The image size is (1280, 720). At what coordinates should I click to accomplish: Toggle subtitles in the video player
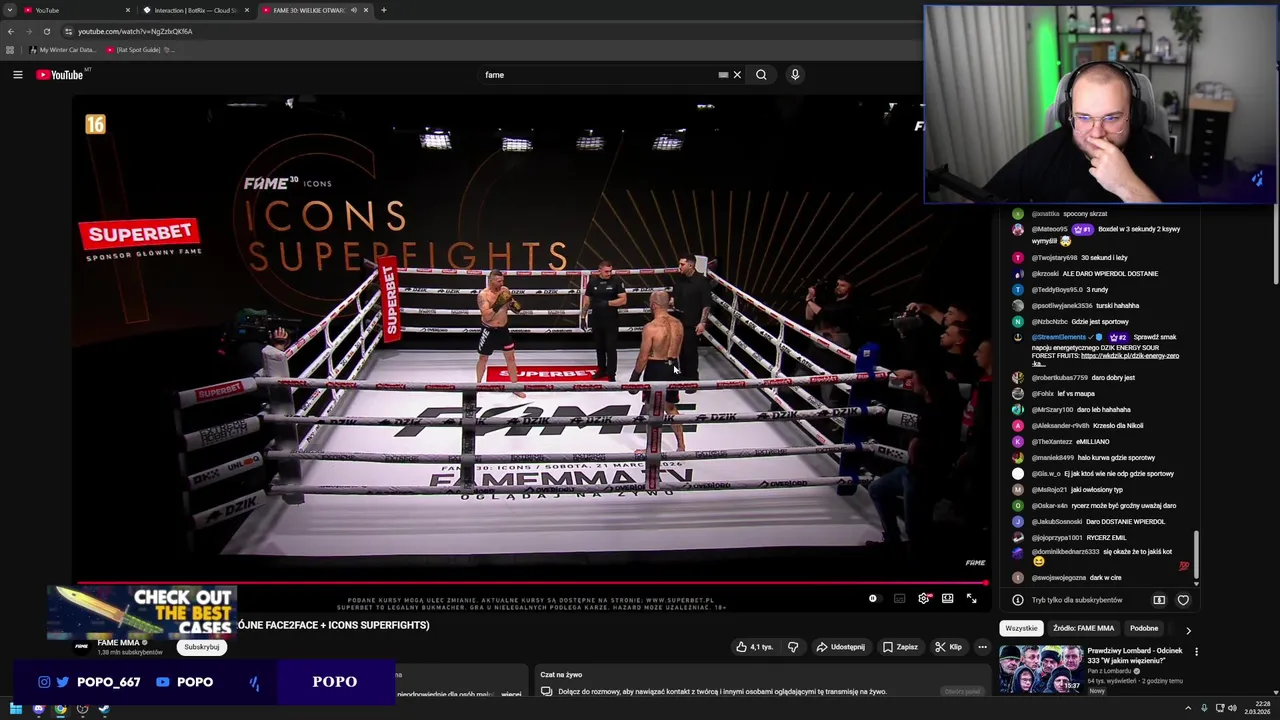click(899, 598)
